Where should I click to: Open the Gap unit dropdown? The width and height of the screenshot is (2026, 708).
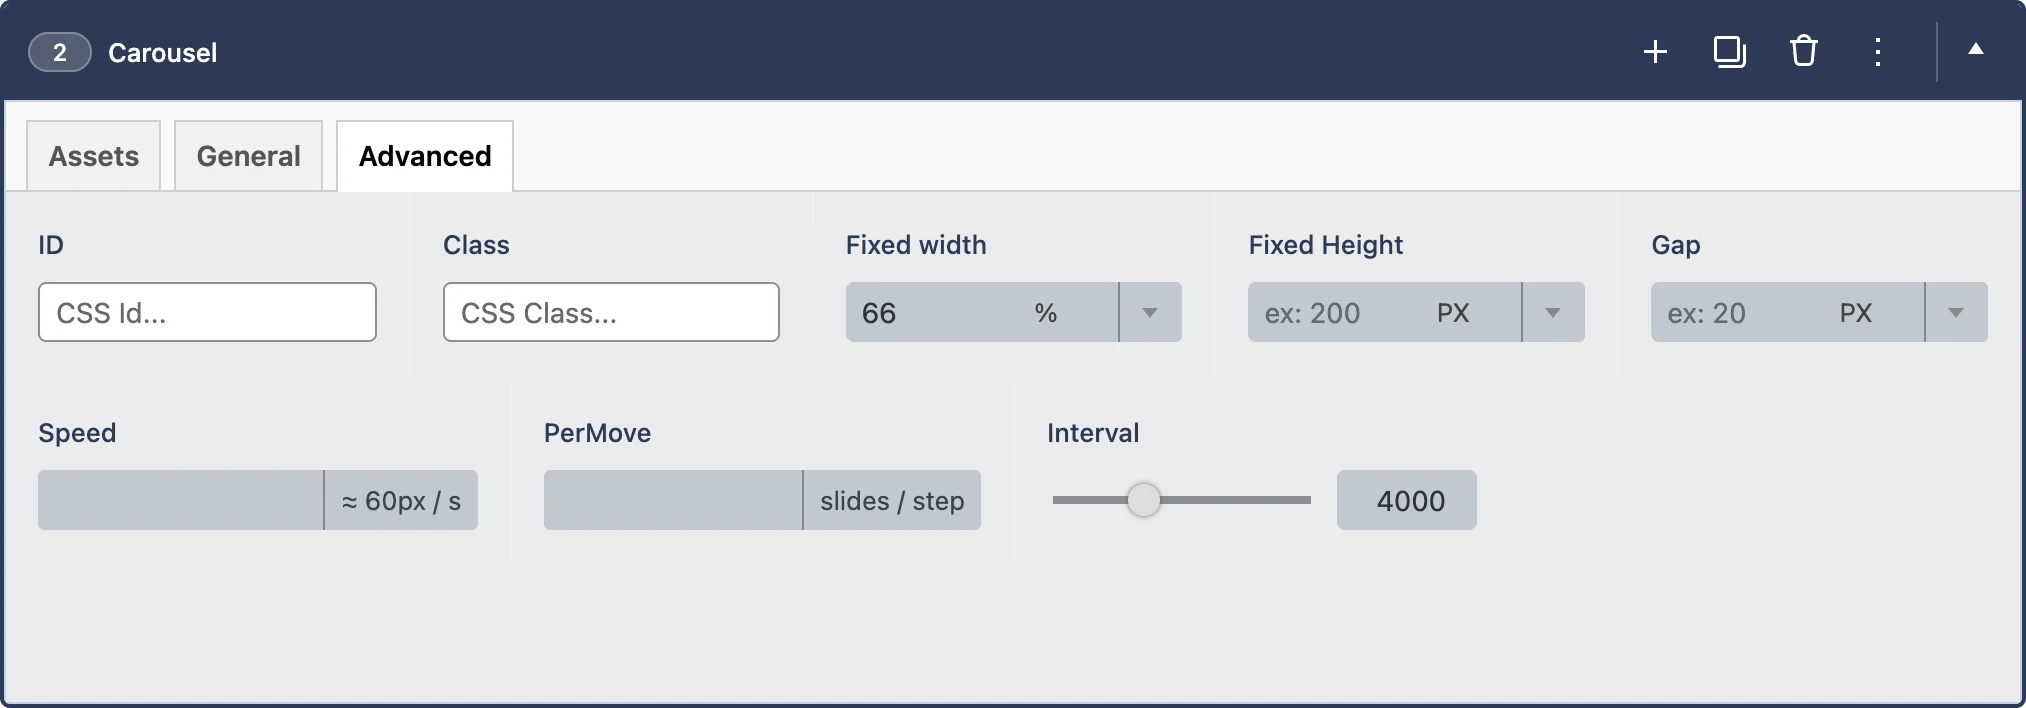(x=1956, y=313)
